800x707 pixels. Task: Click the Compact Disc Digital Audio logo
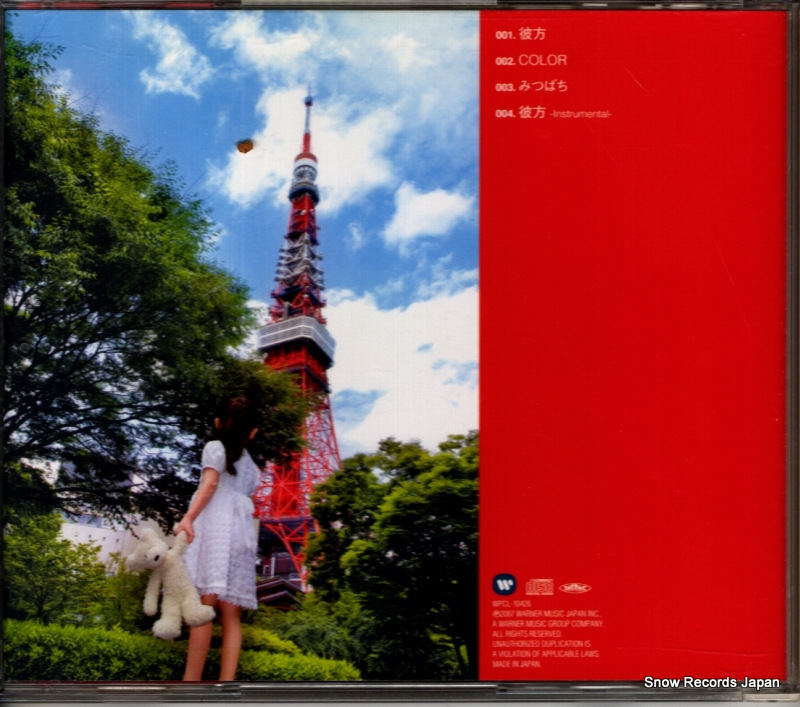540,587
